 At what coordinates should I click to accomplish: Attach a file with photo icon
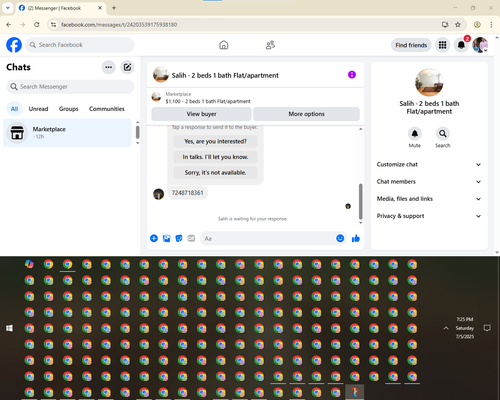[x=166, y=238]
